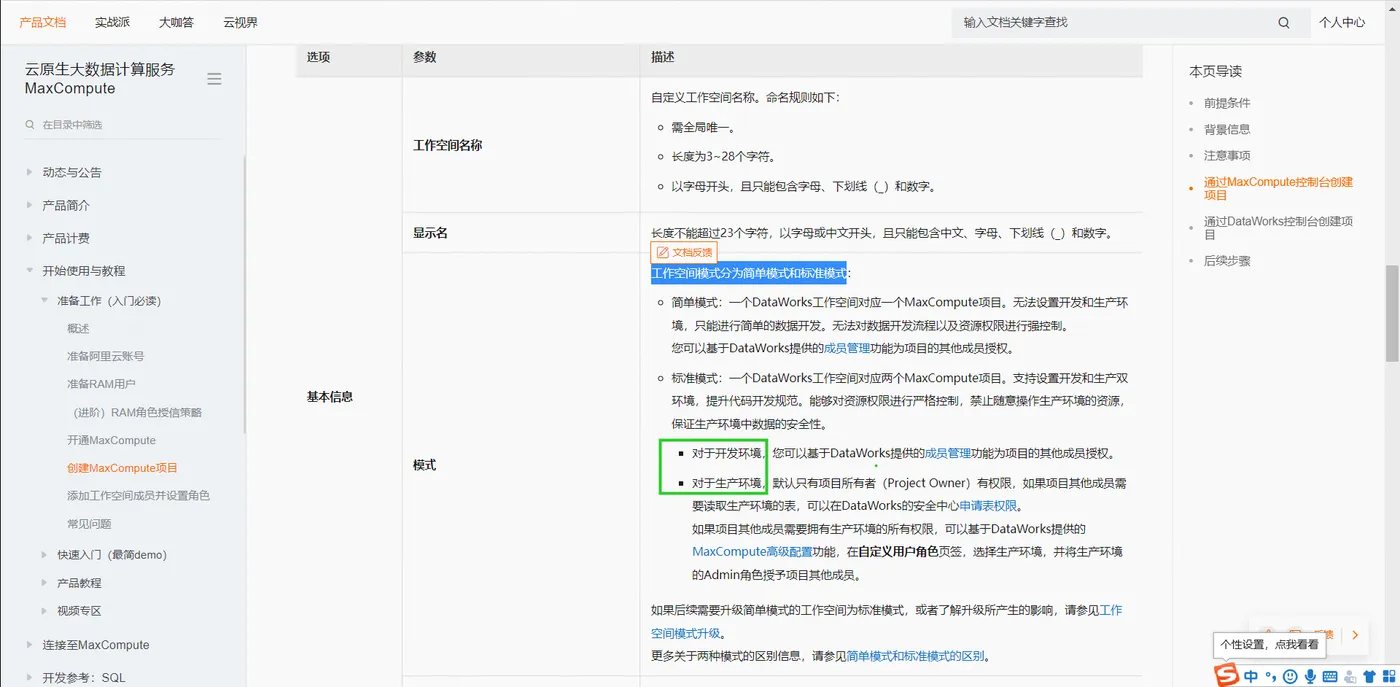Open the Sogou input method S logo
1400x687 pixels.
(x=1226, y=676)
